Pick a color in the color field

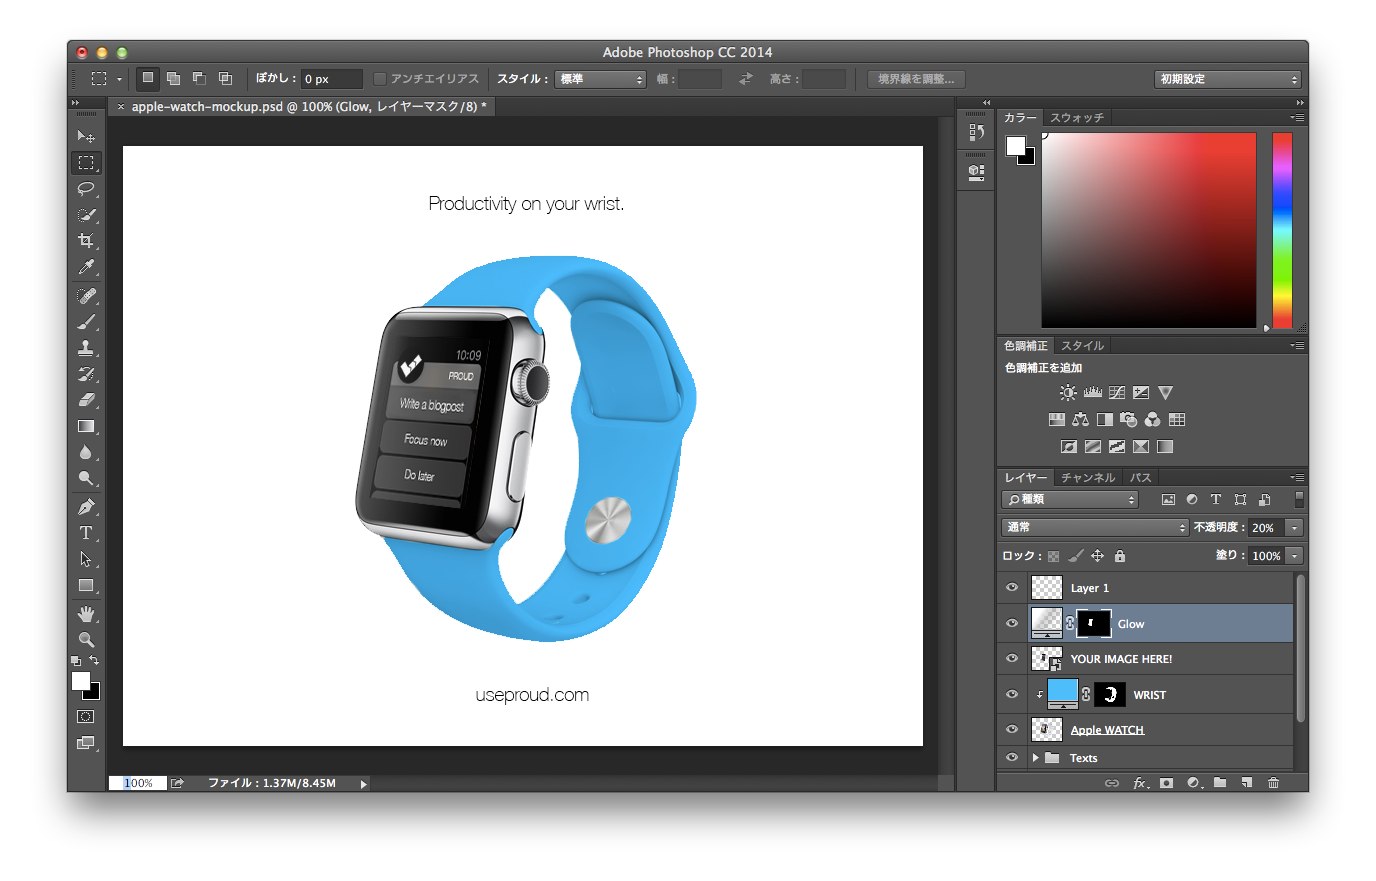(1149, 230)
